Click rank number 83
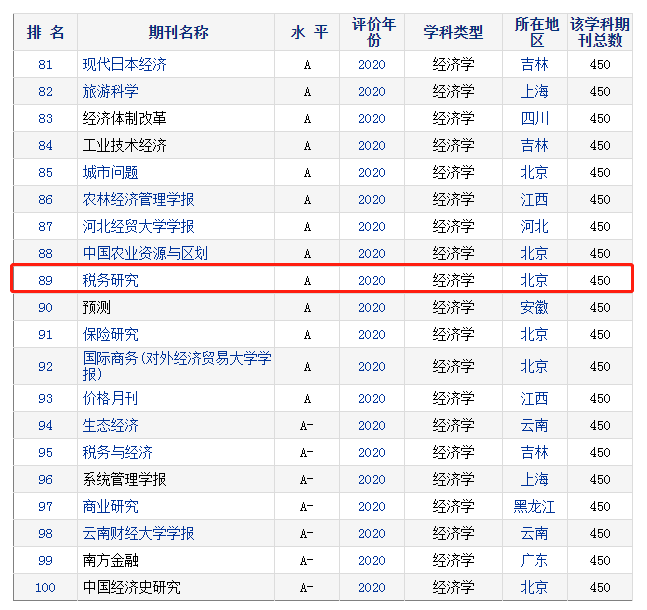Image resolution: width=647 pixels, height=610 pixels. [x=45, y=118]
